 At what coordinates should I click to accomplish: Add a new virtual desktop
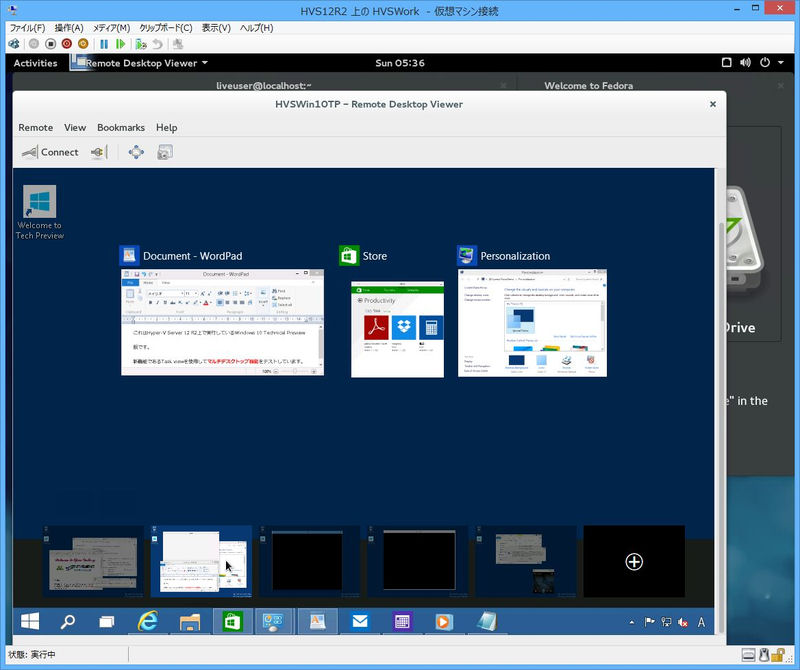pyautogui.click(x=634, y=561)
